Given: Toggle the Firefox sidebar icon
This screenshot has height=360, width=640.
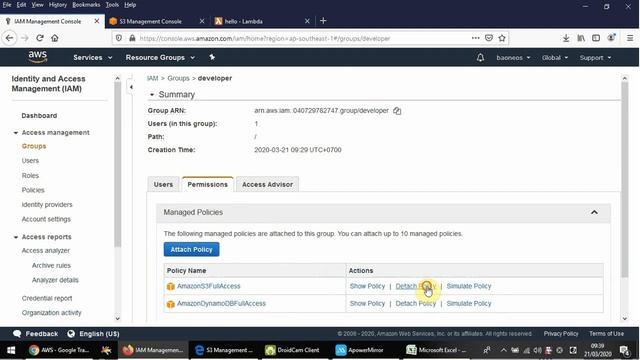Looking at the screenshot, I should [596, 38].
